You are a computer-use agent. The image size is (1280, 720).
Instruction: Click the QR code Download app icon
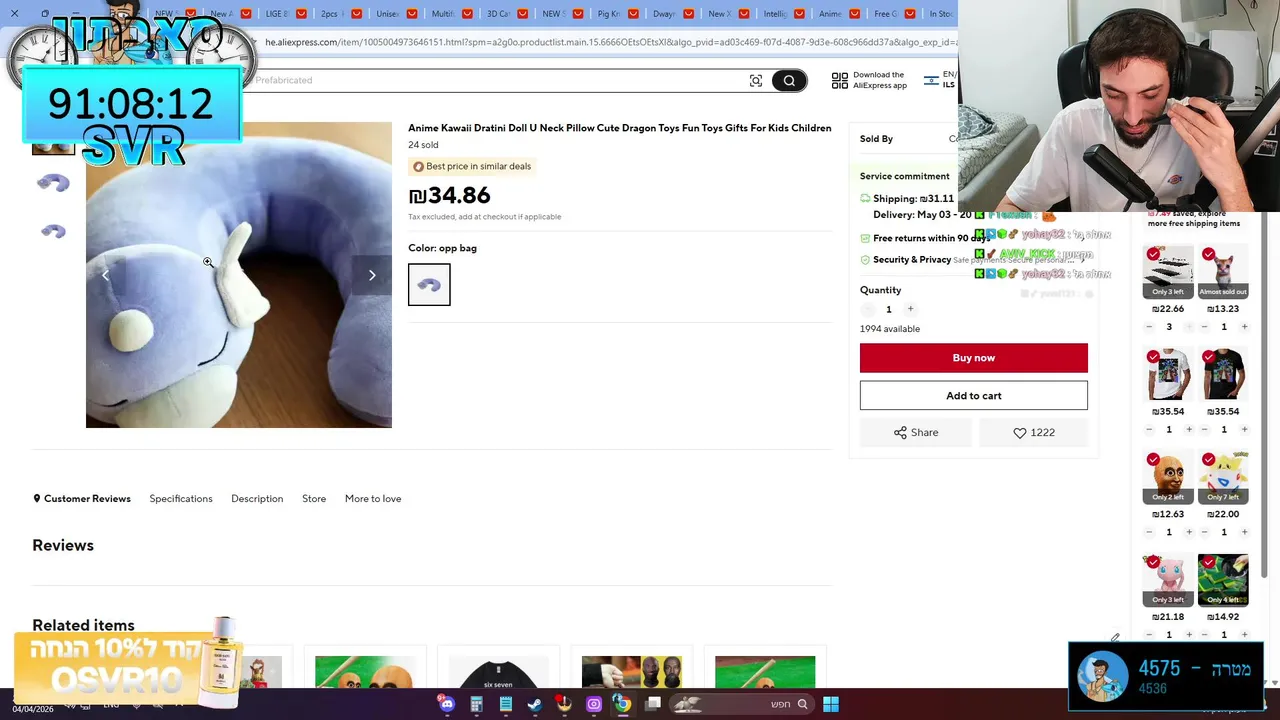tap(840, 81)
